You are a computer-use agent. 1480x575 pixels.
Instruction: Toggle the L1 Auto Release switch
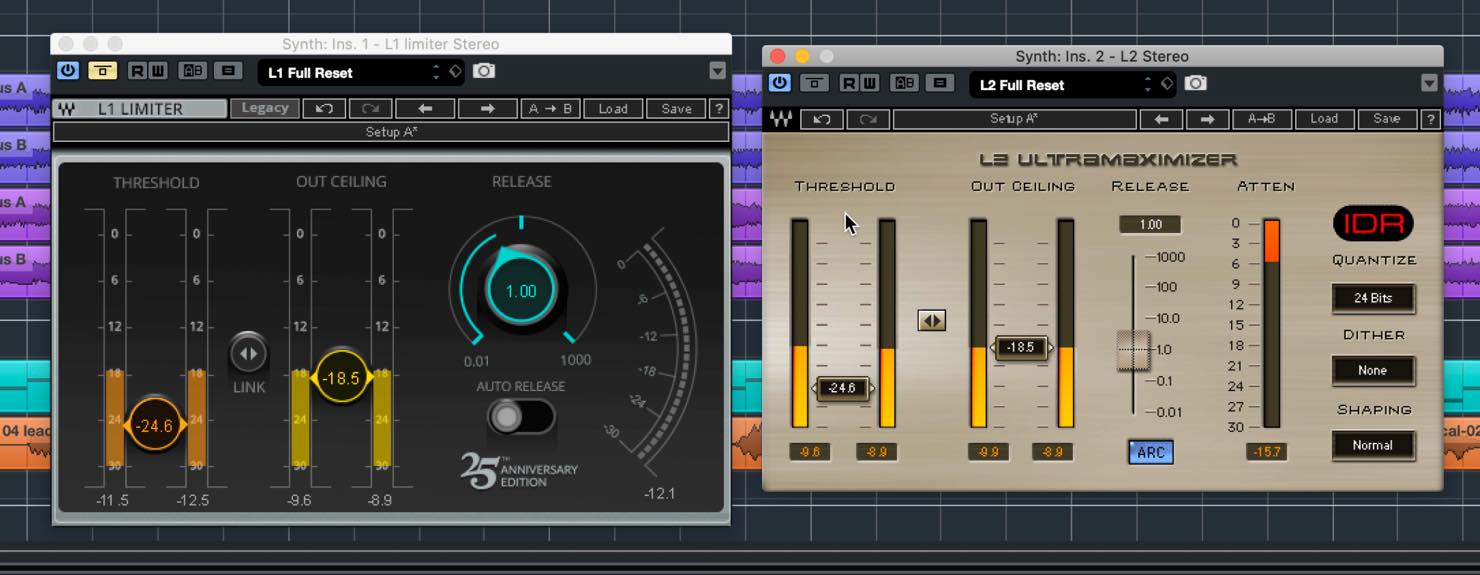(x=520, y=417)
